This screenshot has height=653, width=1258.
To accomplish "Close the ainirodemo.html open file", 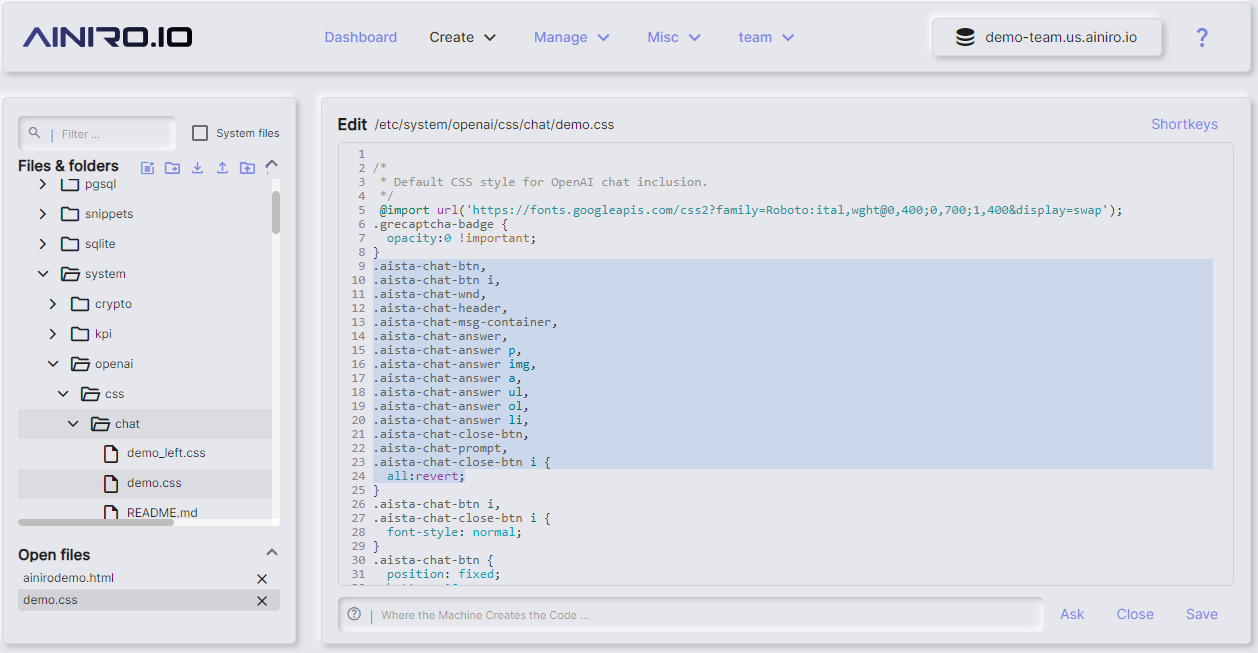I will tap(262, 579).
